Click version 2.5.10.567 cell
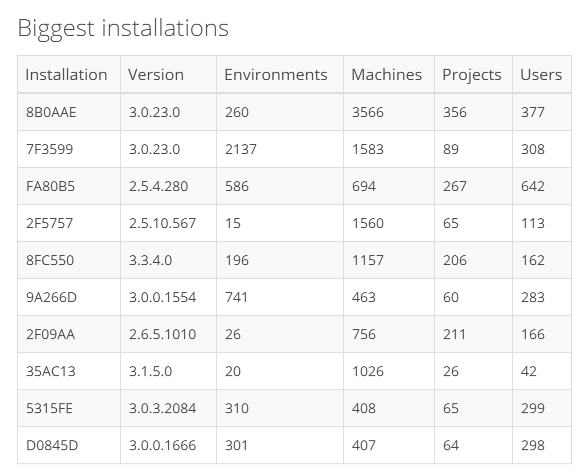This screenshot has height=472, width=583. 162,223
